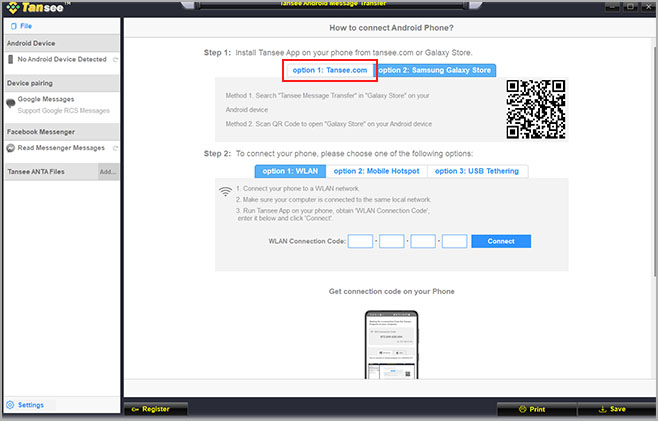Screen dimensions: 658x421
Task: Switch to option 2: Samsung Galaxy Store tab
Action: (x=435, y=70)
